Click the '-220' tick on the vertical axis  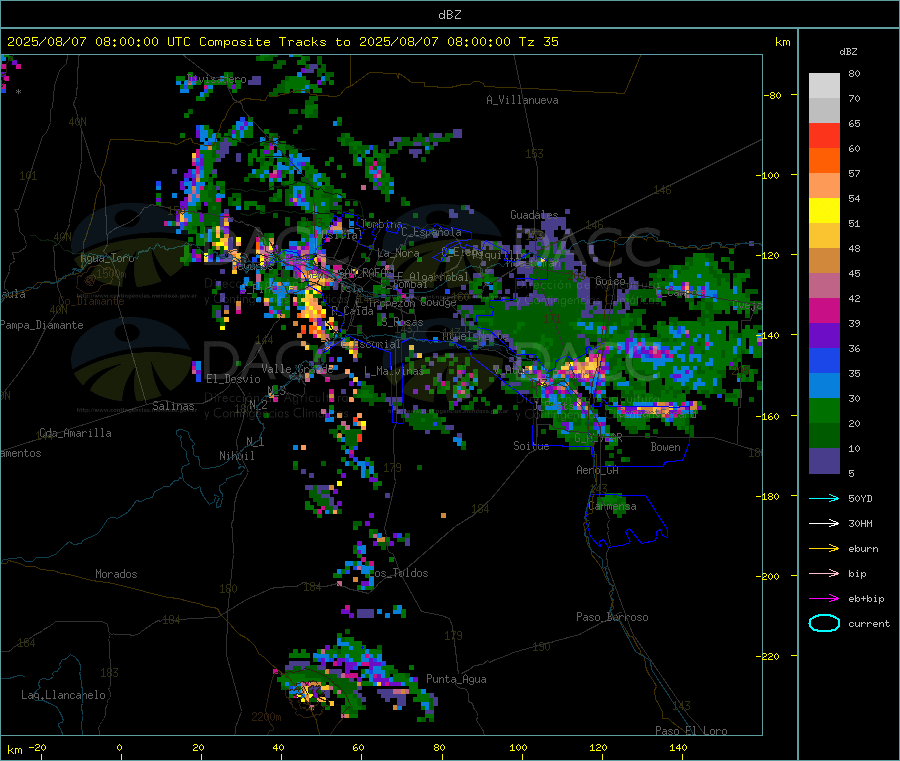(x=767, y=657)
